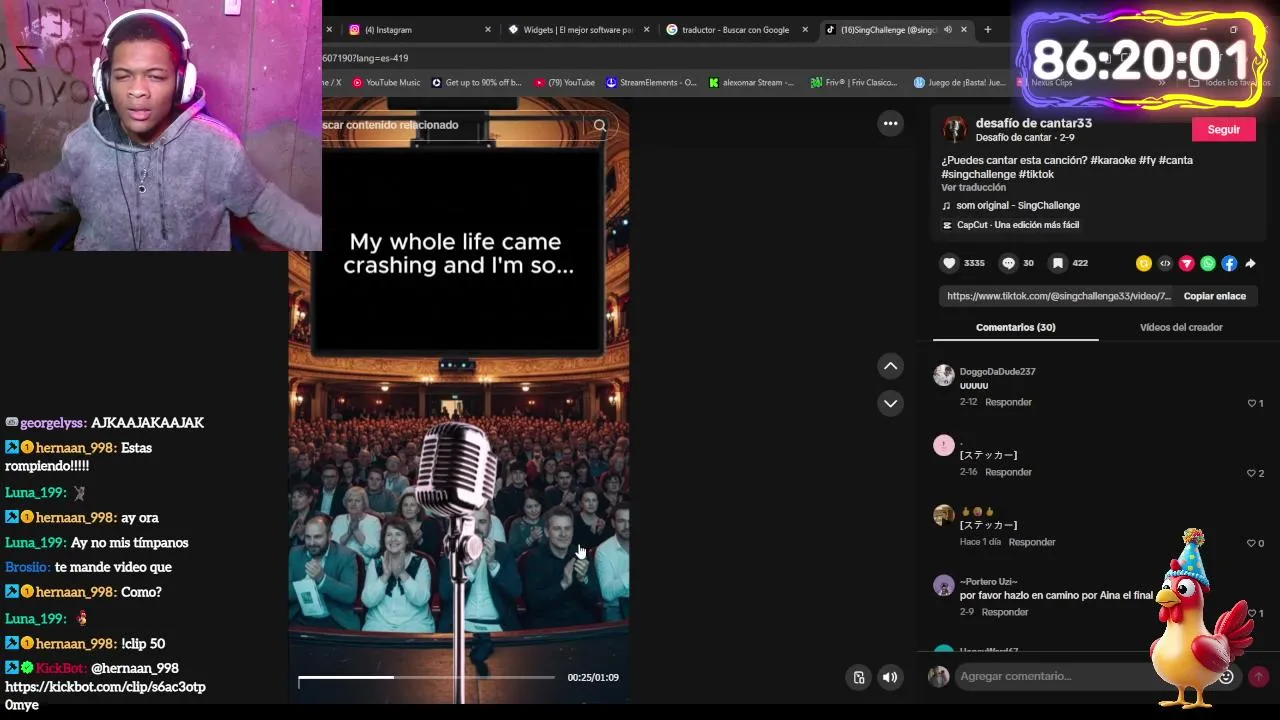Screen dimensions: 1280x720
Task: Go to the next video with the down chevron
Action: point(890,403)
